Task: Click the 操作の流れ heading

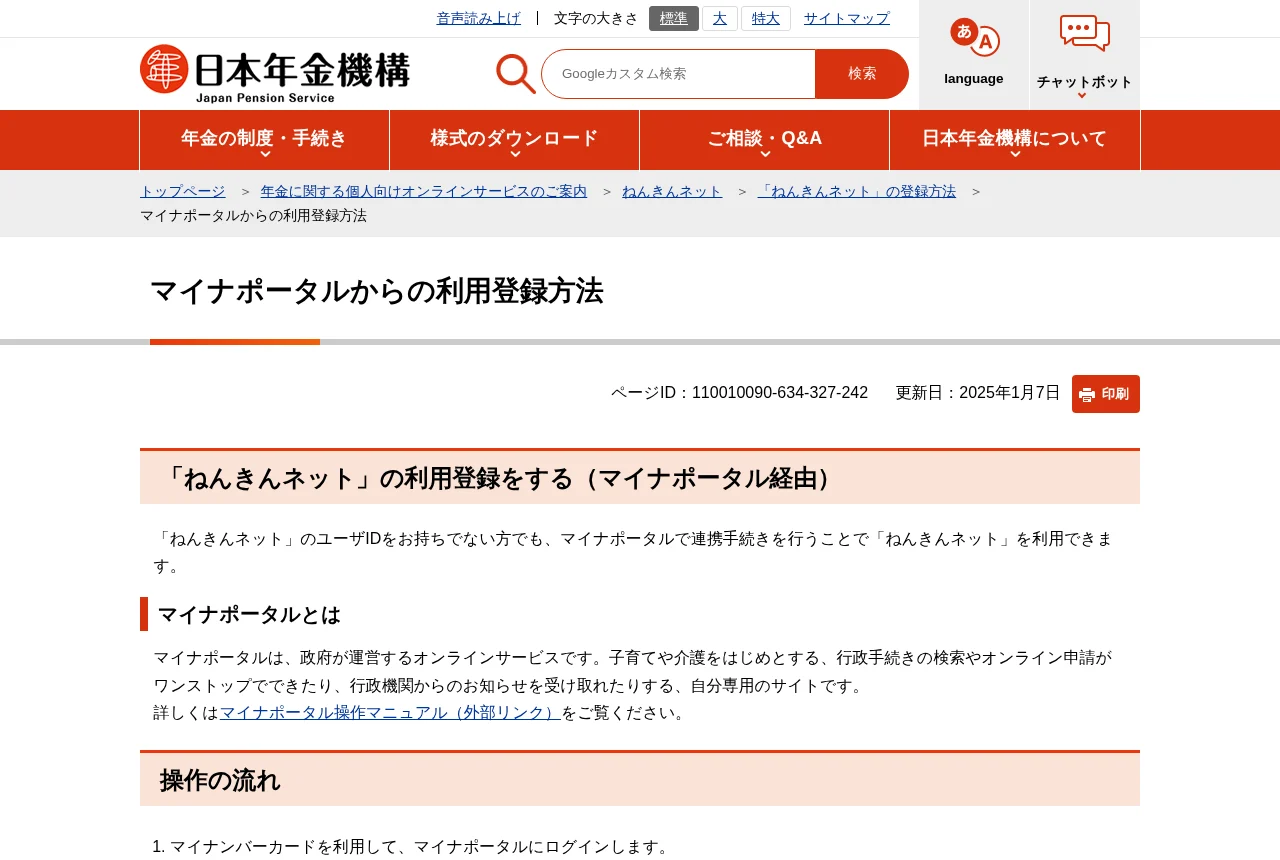Action: (x=220, y=780)
